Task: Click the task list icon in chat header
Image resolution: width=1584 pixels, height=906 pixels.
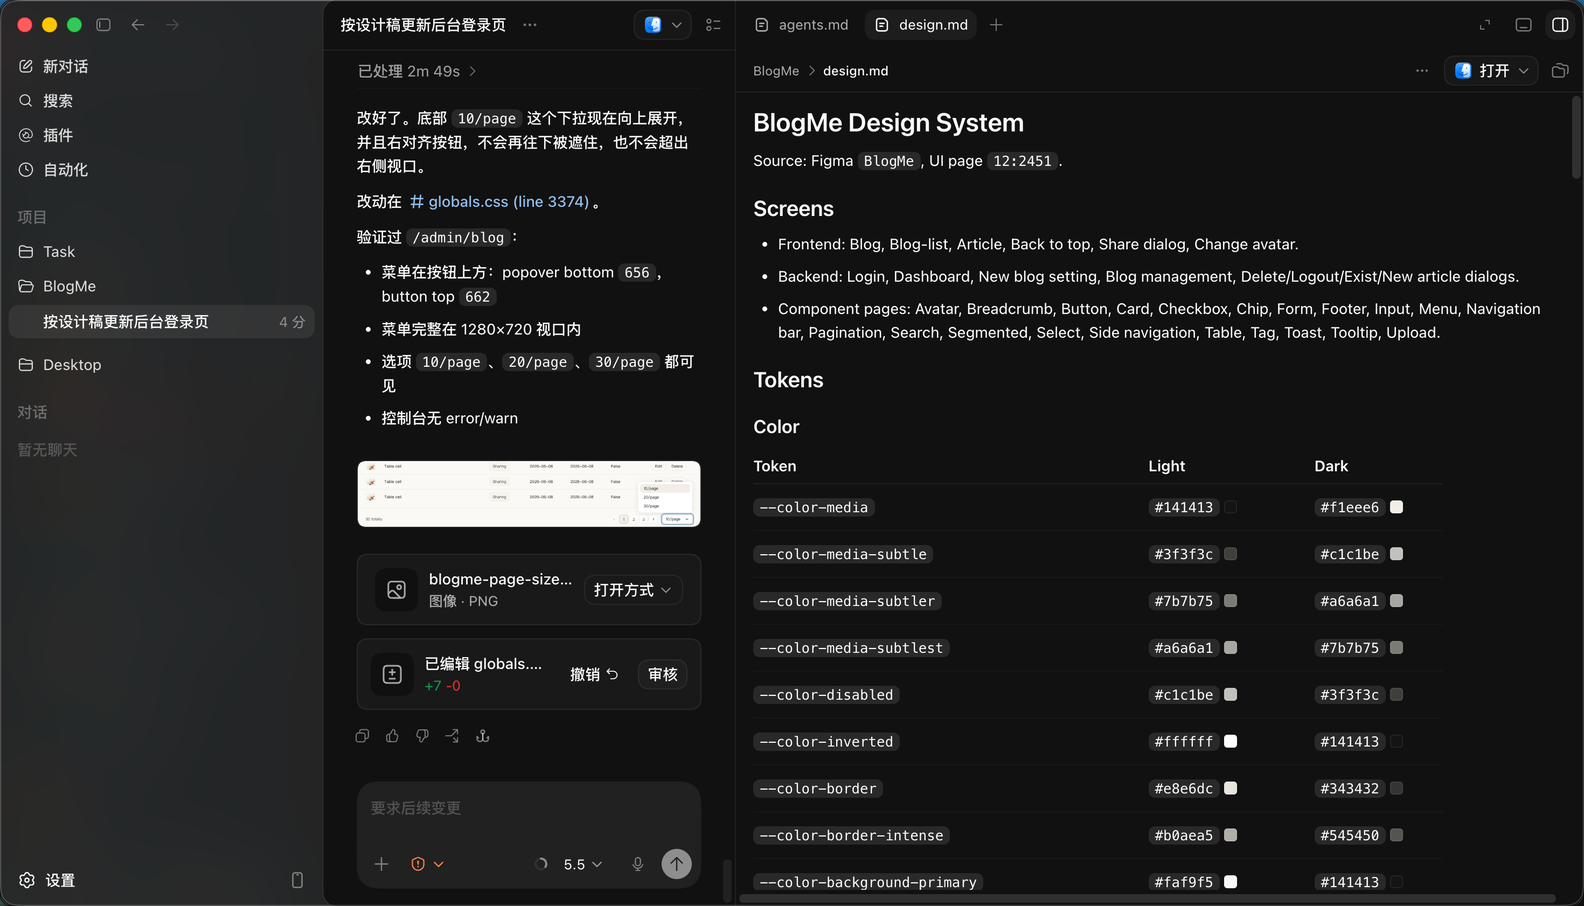Action: pos(713,25)
